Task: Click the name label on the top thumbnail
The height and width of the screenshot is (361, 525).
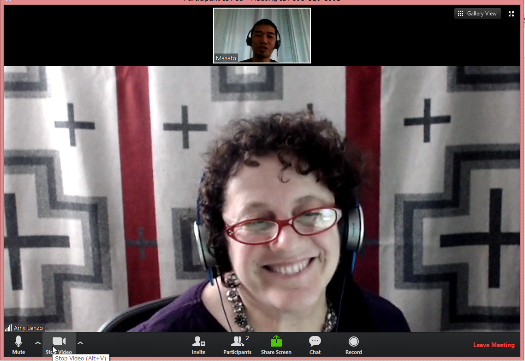Action: click(226, 58)
